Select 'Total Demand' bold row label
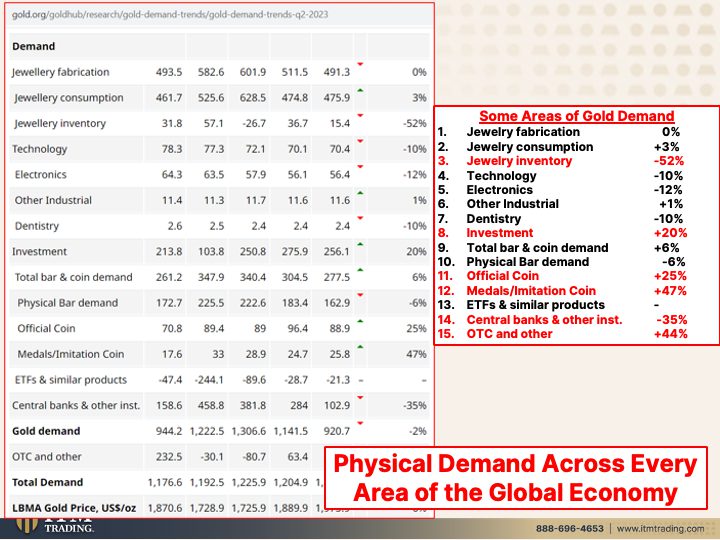The height and width of the screenshot is (540, 720). click(x=47, y=482)
